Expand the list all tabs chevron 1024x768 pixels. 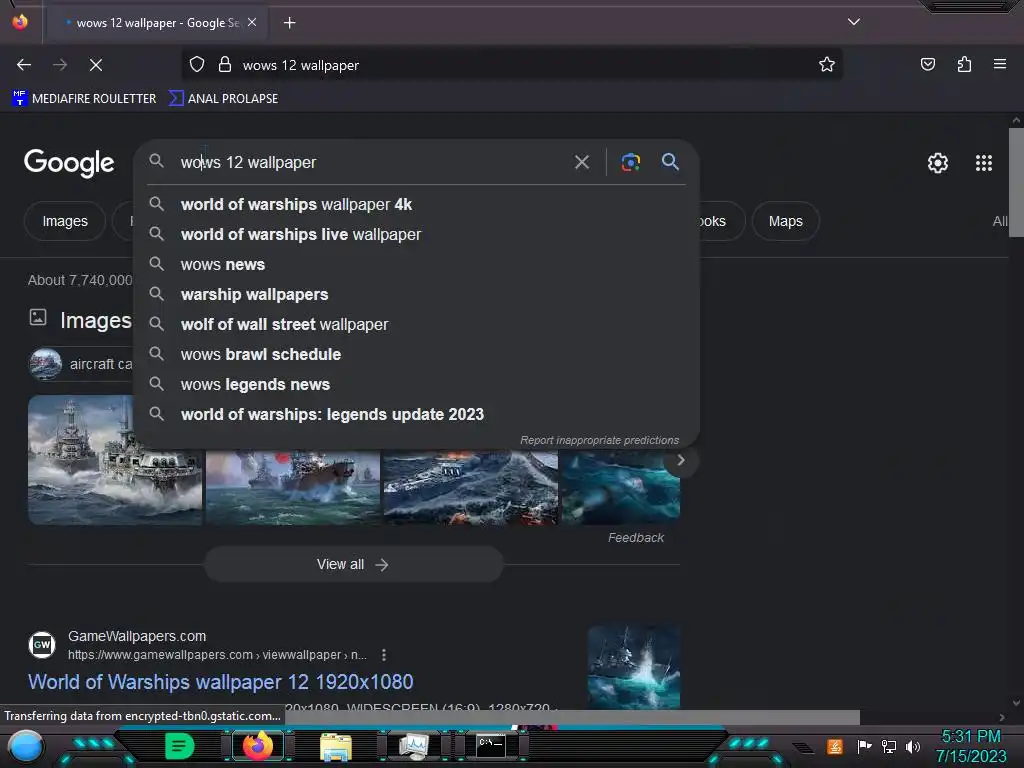[x=854, y=22]
